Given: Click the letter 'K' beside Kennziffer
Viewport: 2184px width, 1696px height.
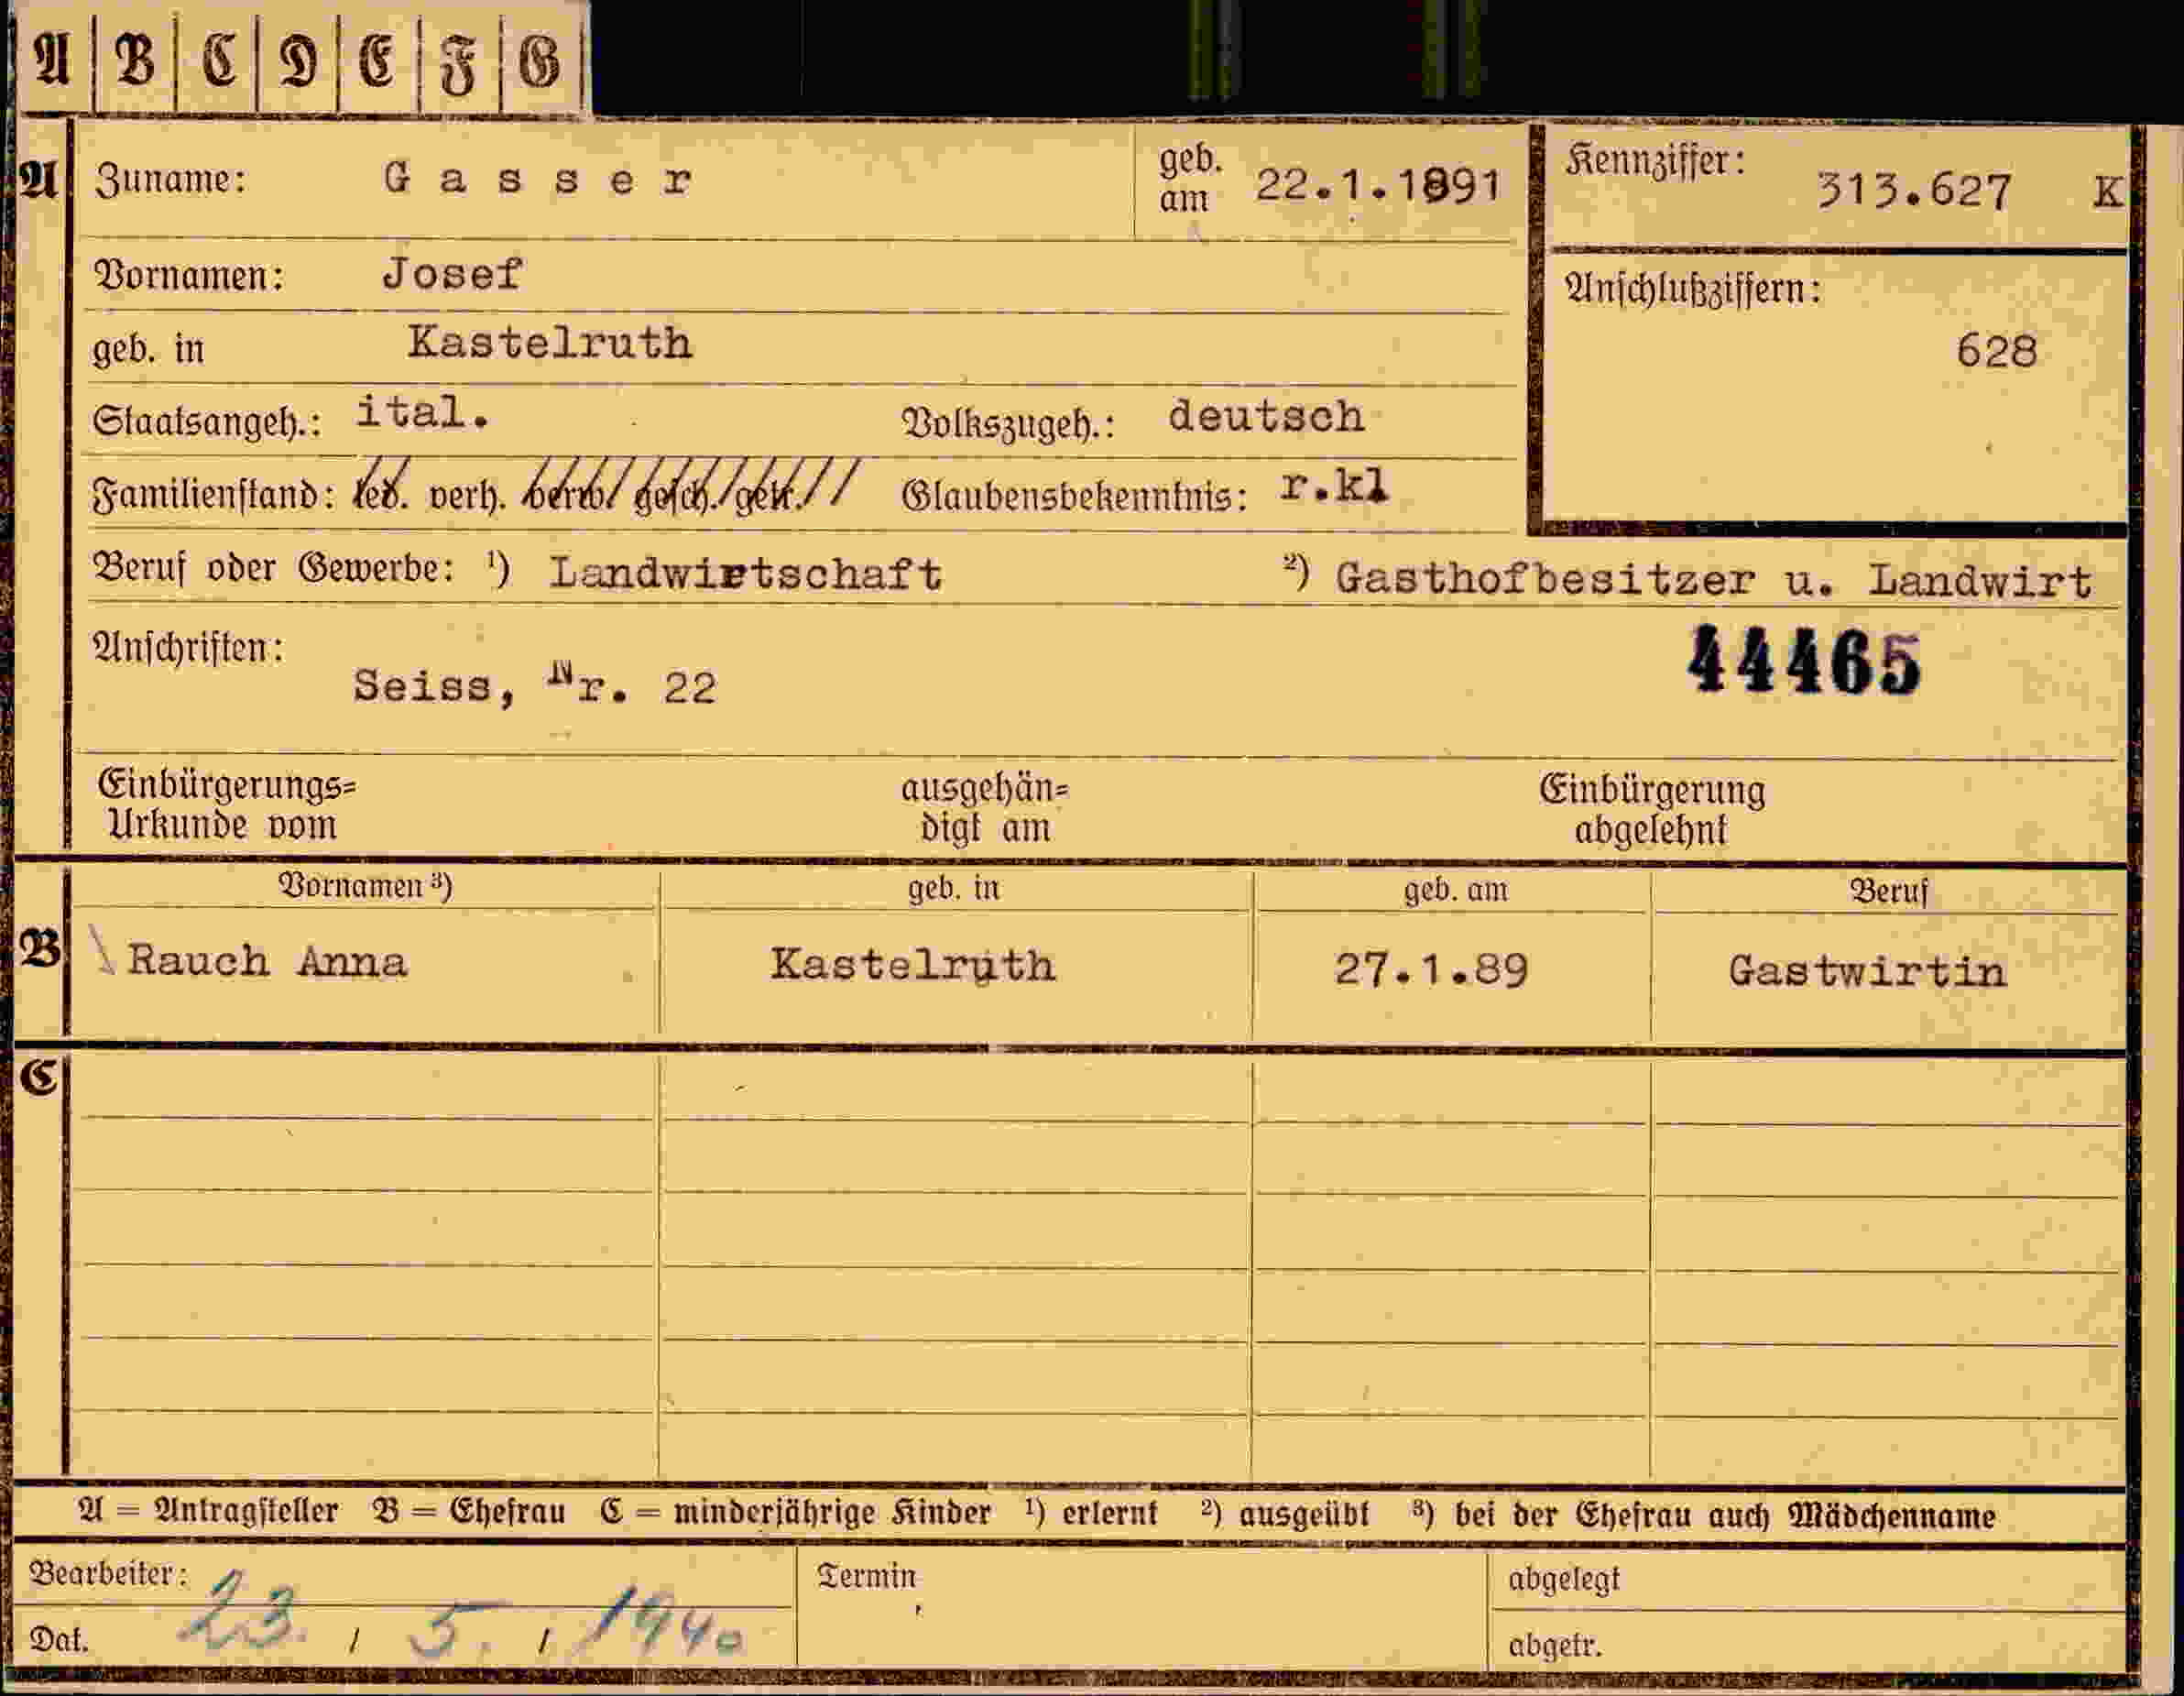Looking at the screenshot, I should [x=2108, y=192].
